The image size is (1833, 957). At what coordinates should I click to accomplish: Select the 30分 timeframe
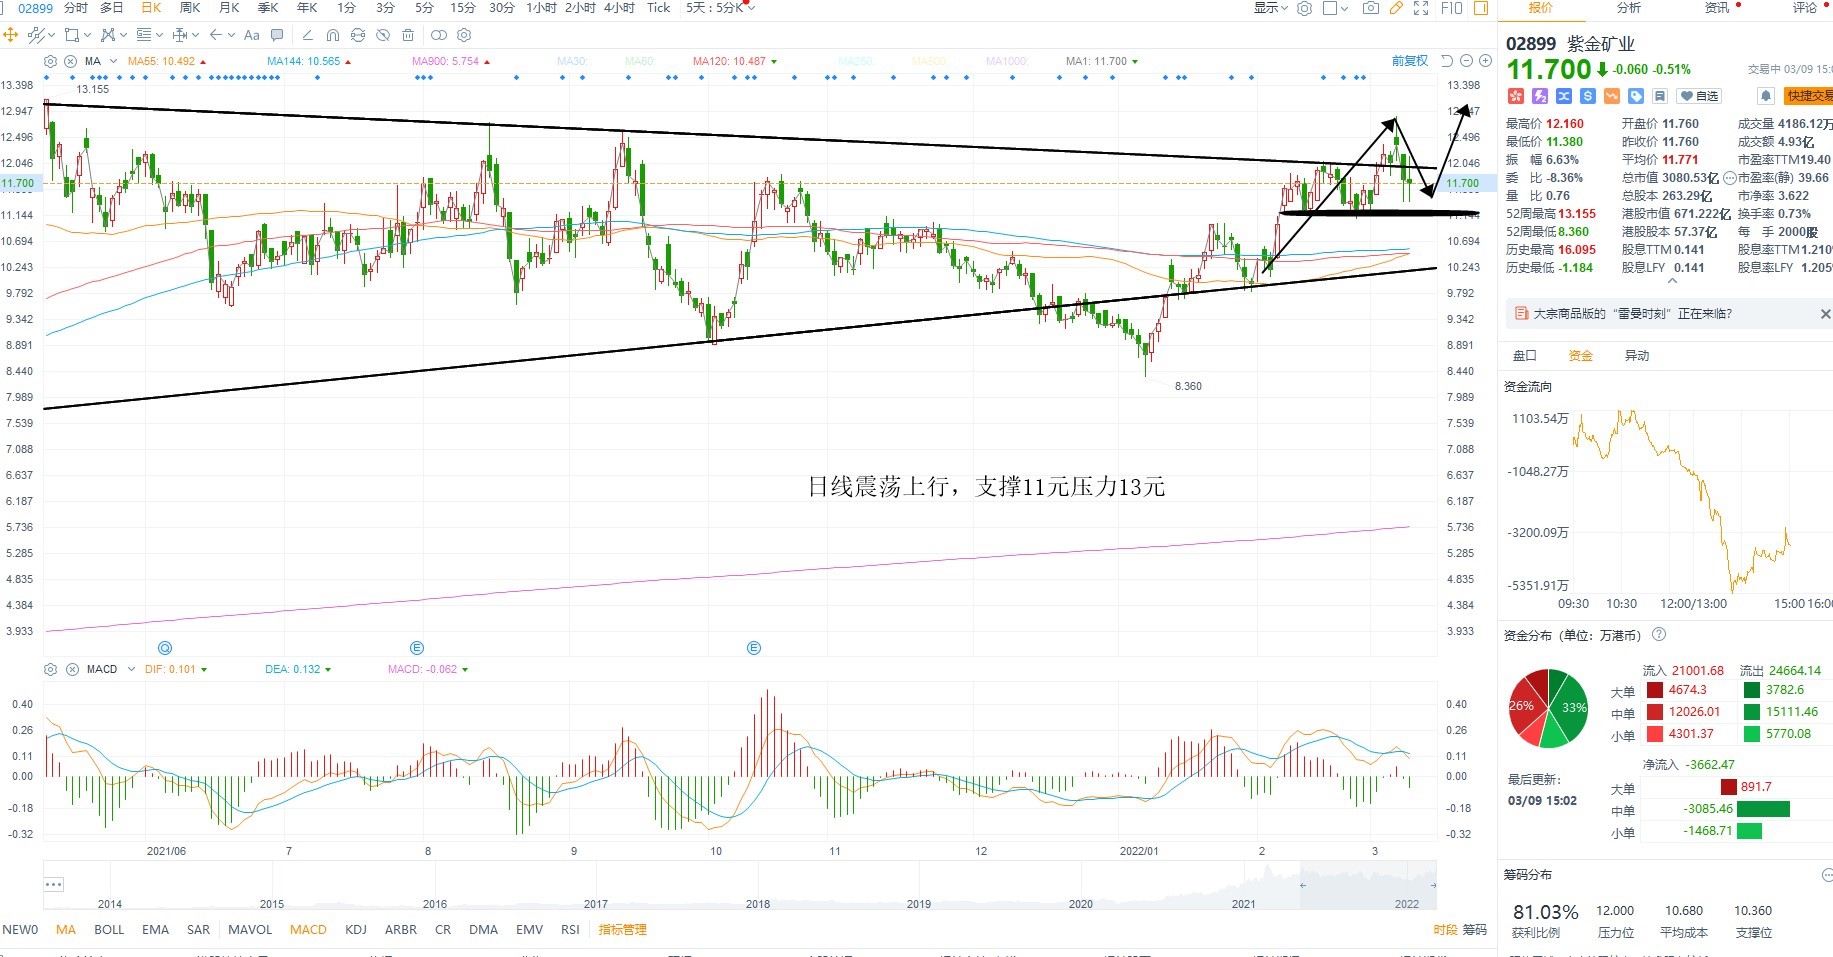tap(502, 8)
